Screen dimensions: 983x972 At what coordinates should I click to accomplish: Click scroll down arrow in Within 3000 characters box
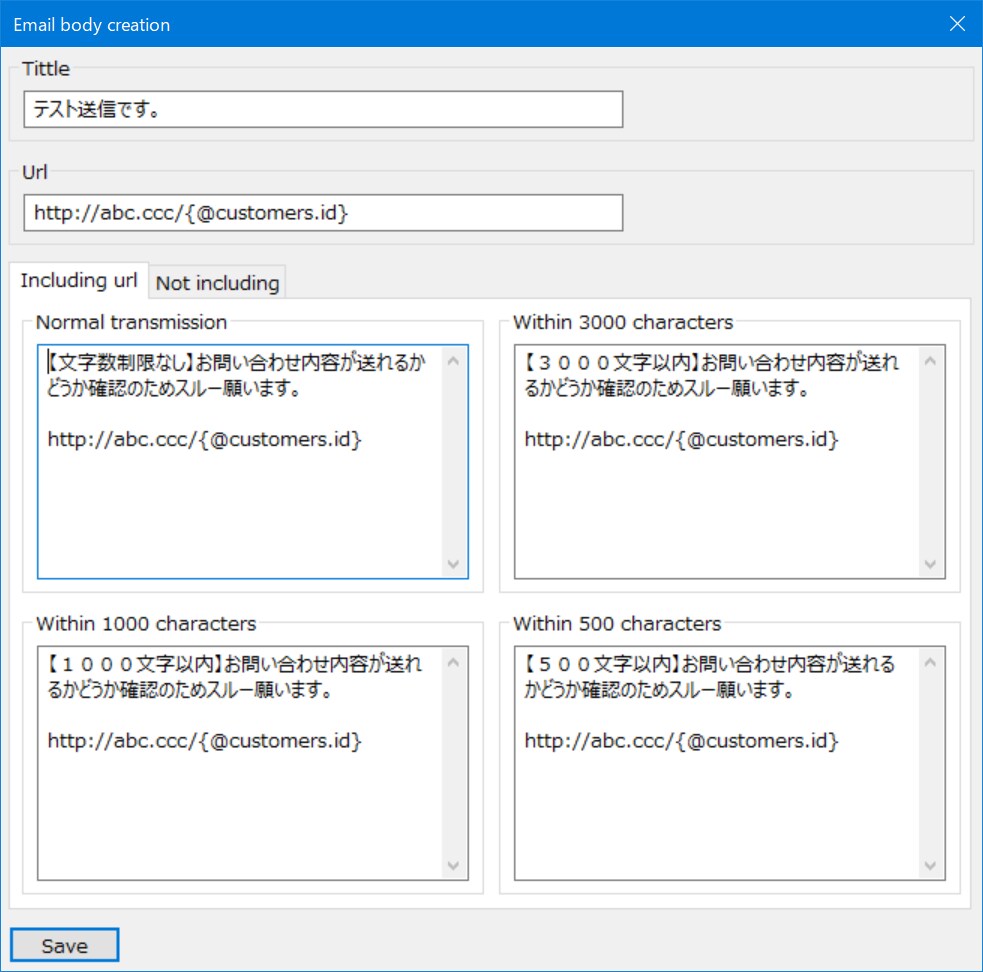click(931, 564)
